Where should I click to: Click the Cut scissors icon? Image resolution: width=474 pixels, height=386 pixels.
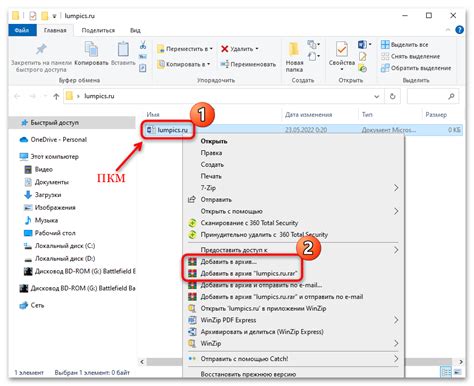coord(143,45)
